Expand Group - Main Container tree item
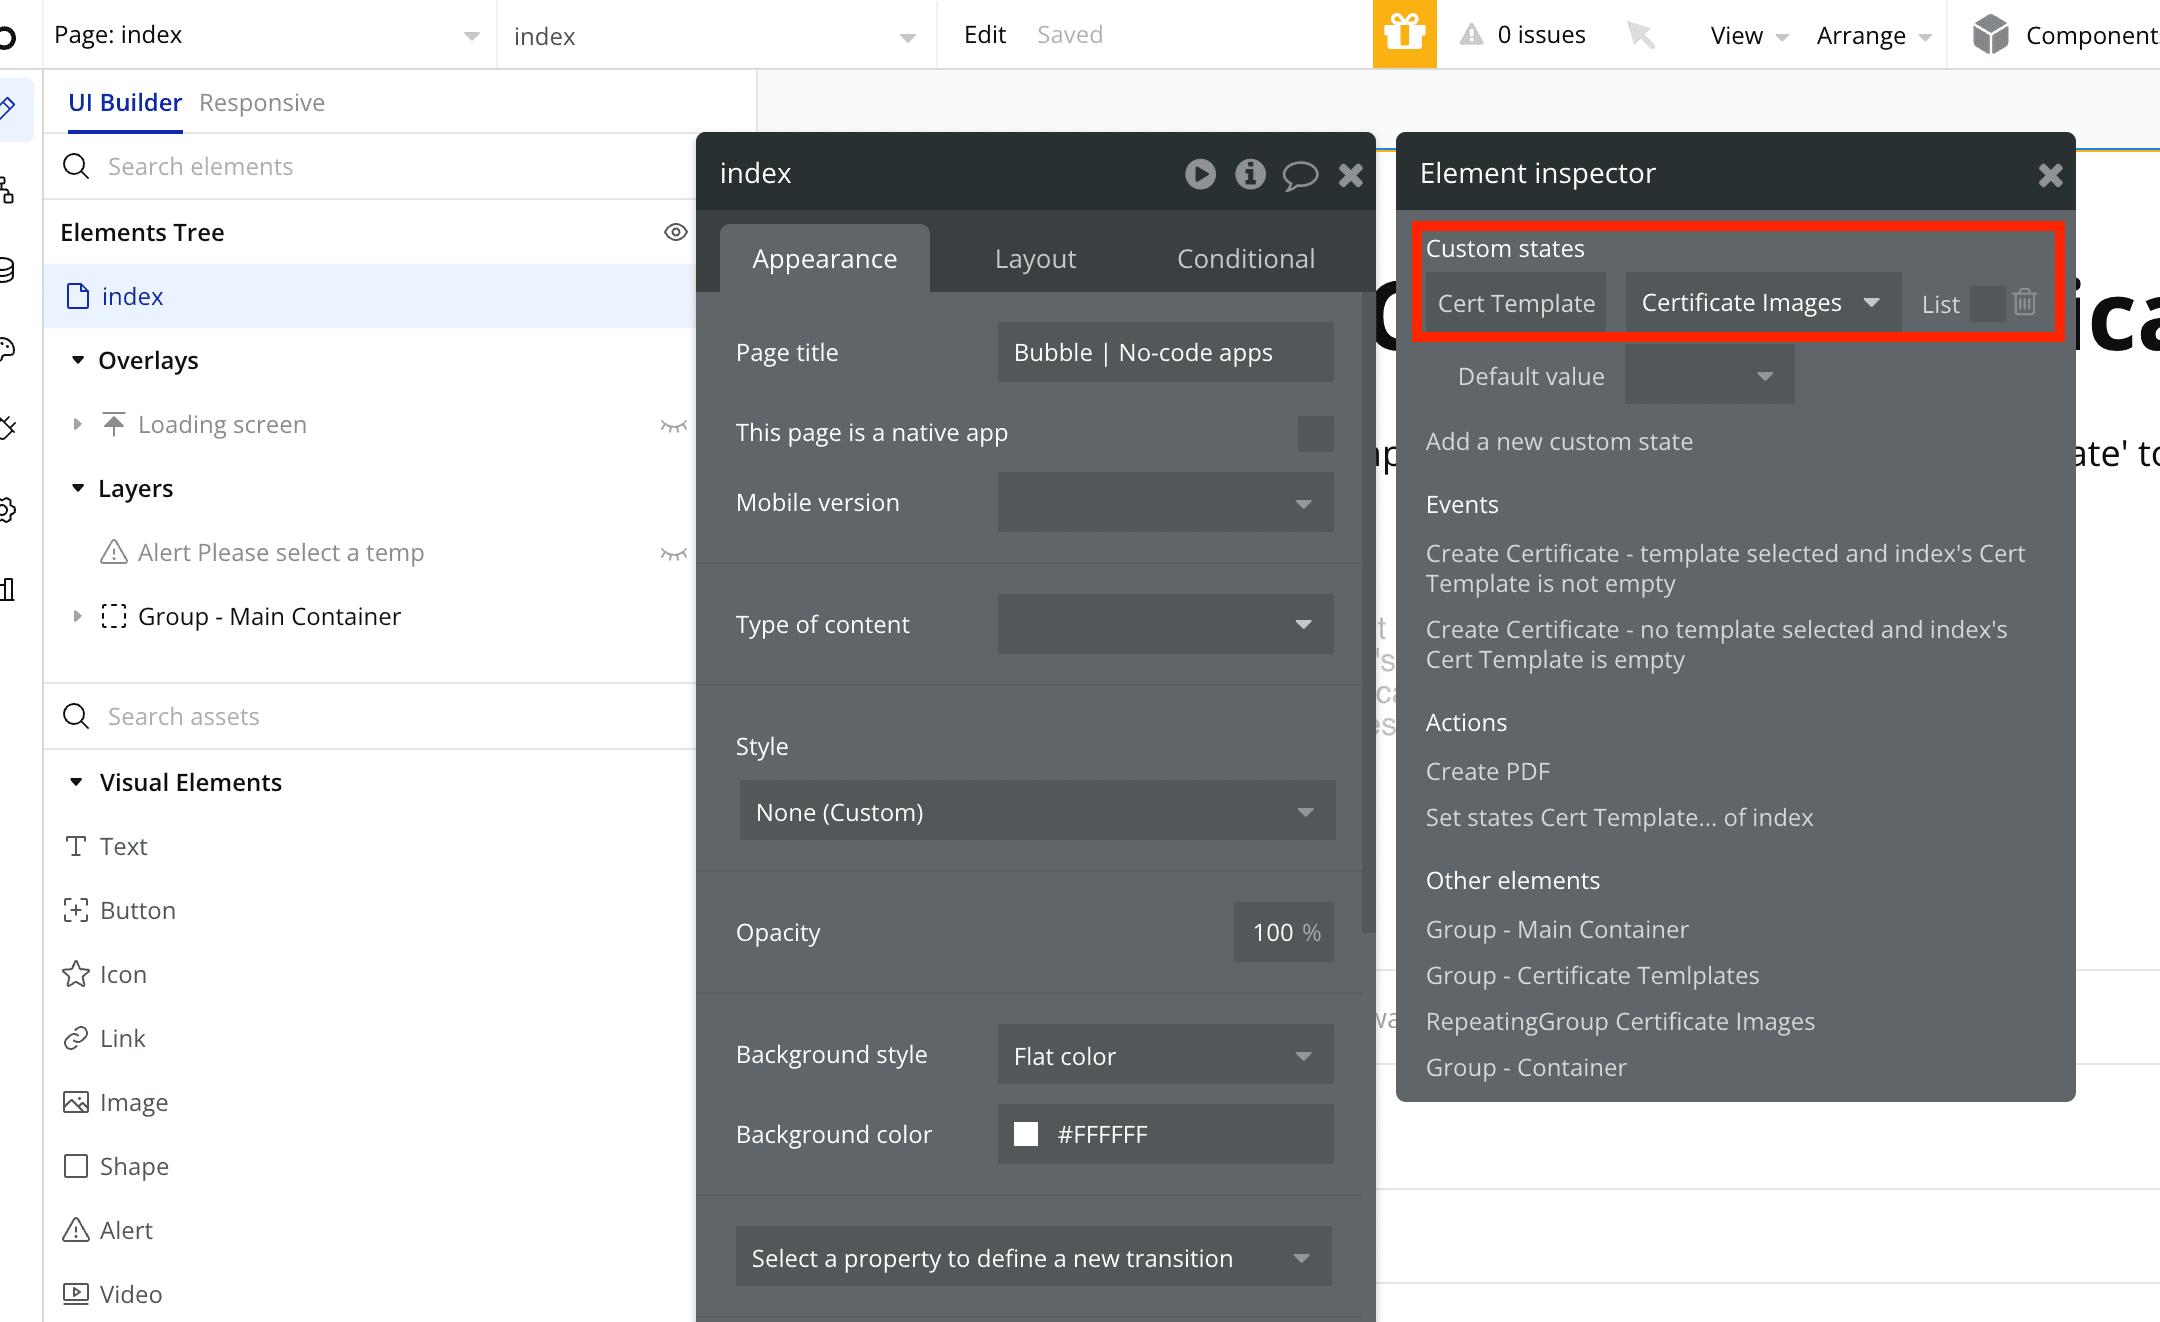 click(78, 616)
